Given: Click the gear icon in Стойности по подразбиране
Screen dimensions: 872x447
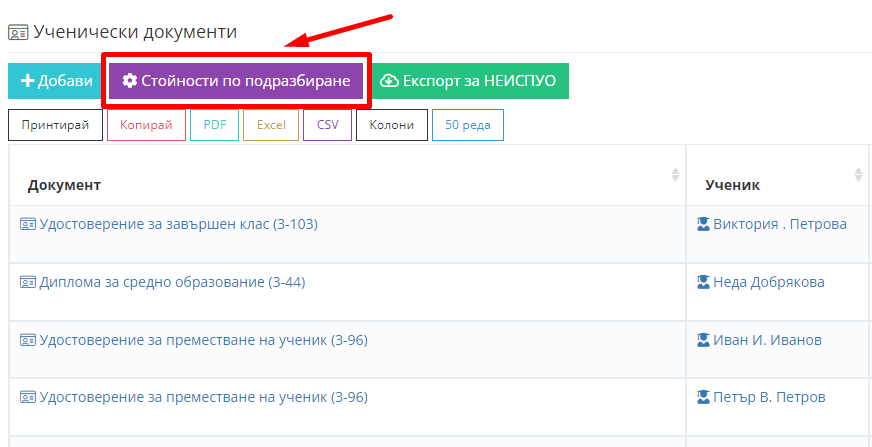Looking at the screenshot, I should (130, 81).
